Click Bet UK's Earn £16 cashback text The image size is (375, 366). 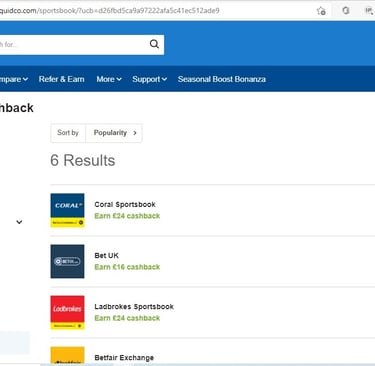127,267
